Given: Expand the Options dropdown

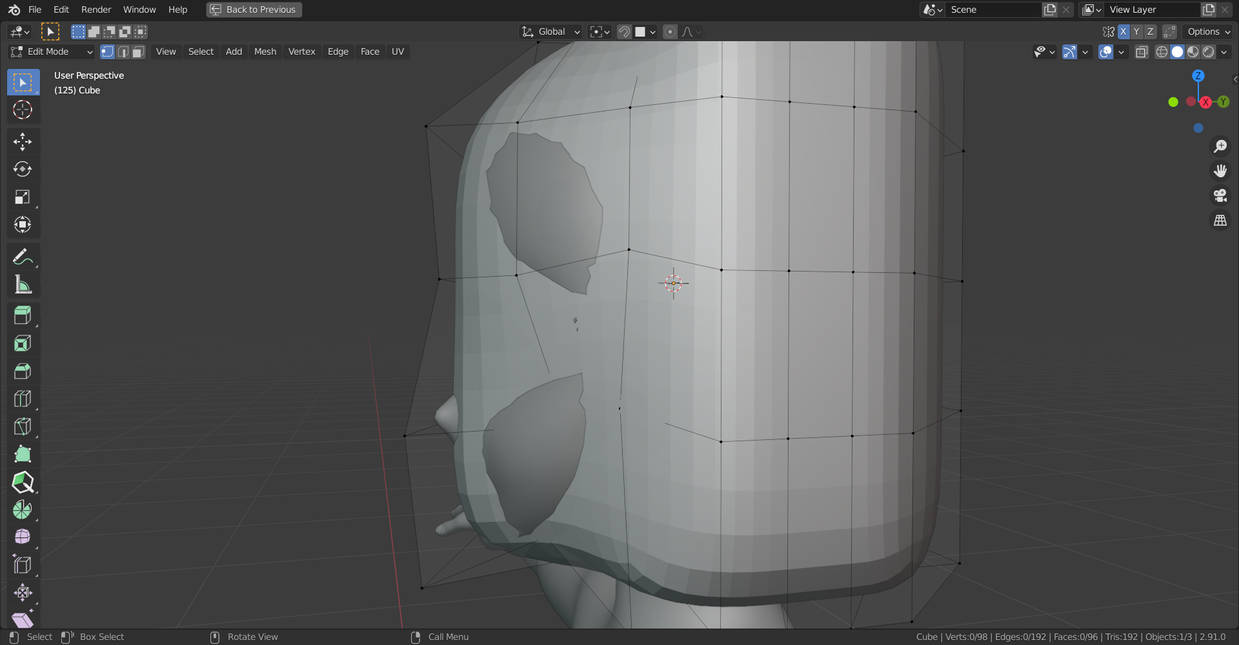Looking at the screenshot, I should (x=1208, y=32).
